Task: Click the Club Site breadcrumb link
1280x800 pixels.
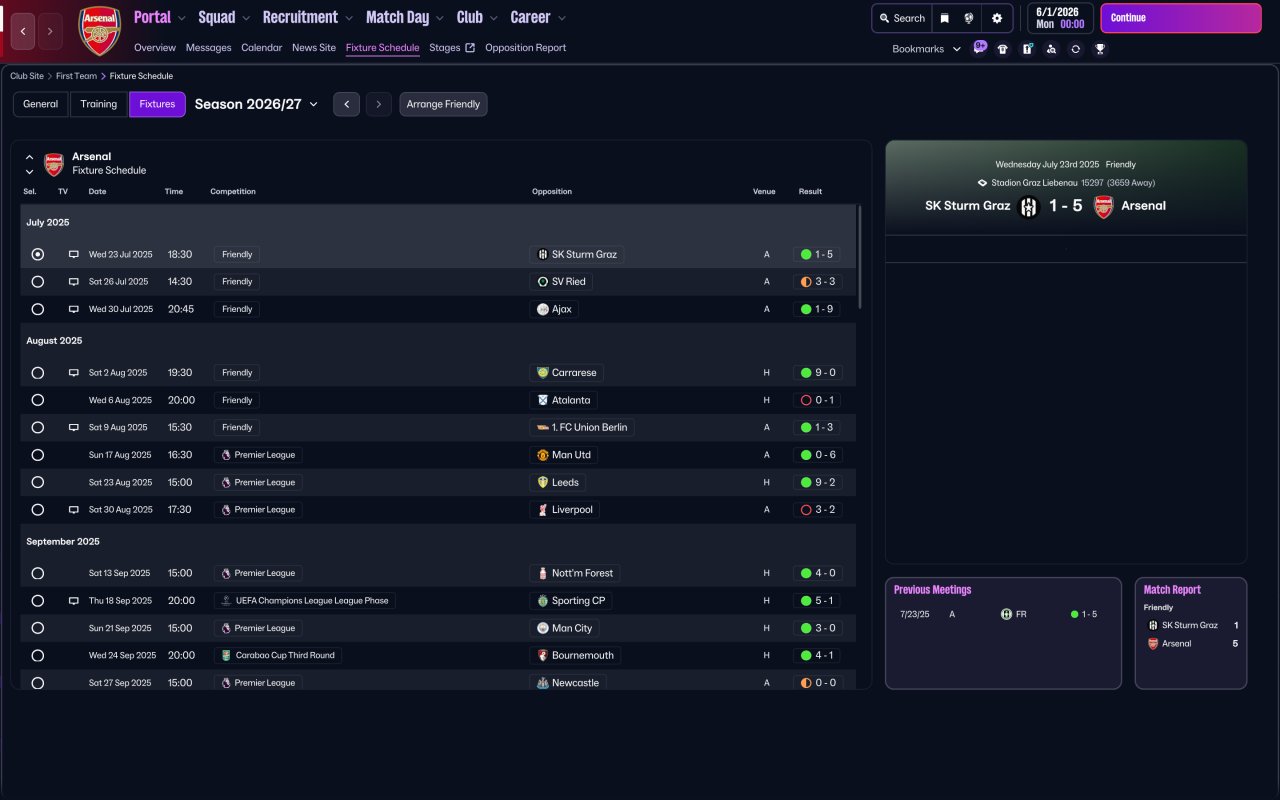Action: 27,76
